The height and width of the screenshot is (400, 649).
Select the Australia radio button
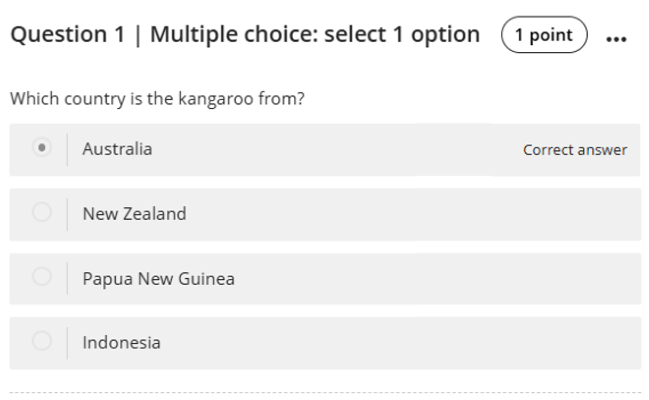[41, 149]
